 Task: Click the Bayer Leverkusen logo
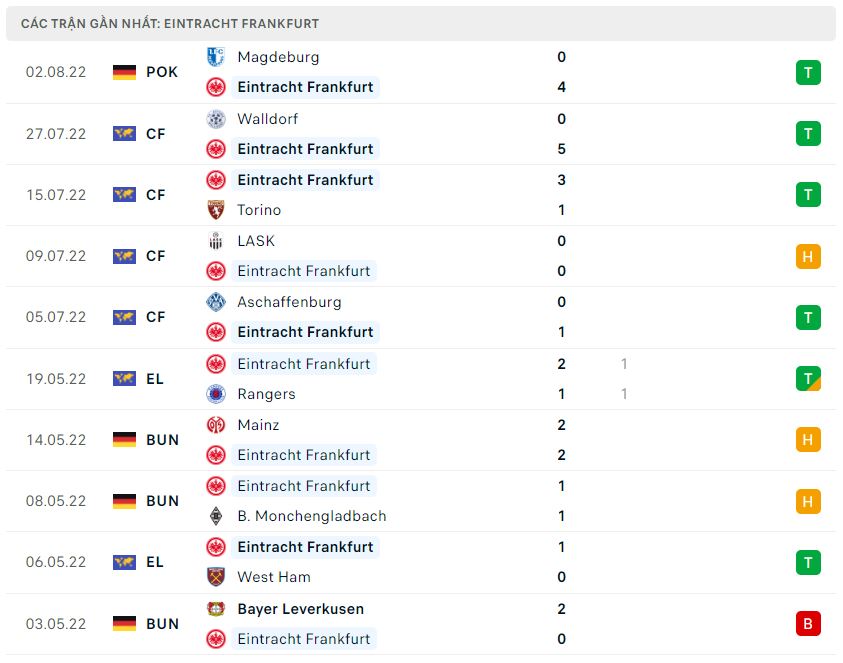pyautogui.click(x=217, y=609)
